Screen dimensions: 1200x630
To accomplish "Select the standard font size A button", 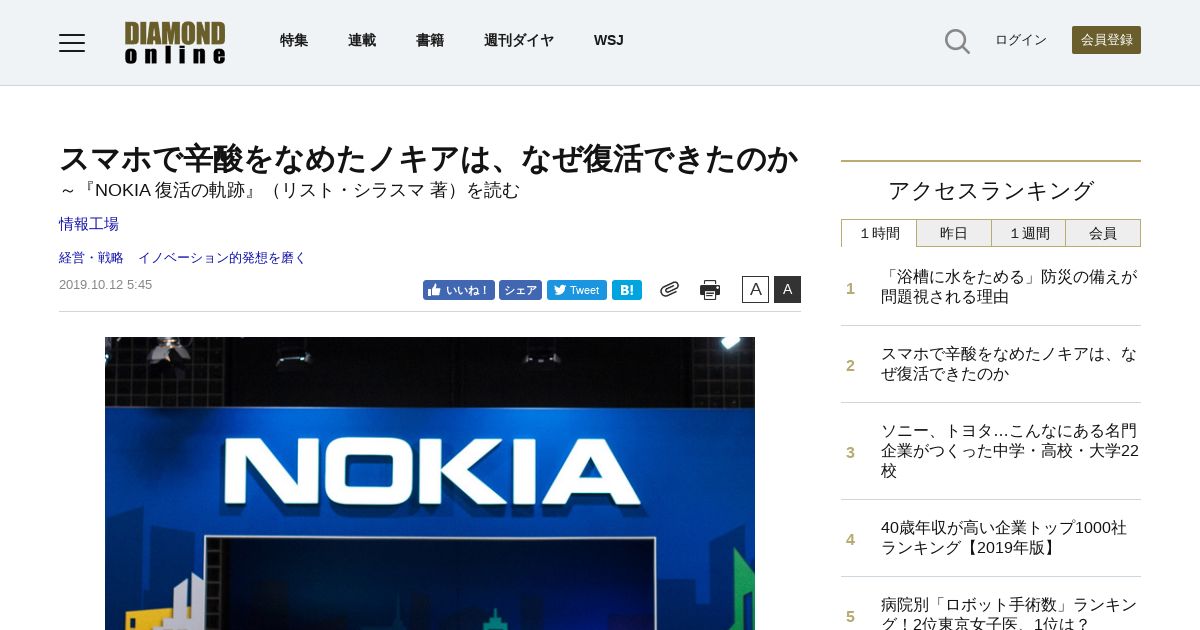I will [755, 289].
